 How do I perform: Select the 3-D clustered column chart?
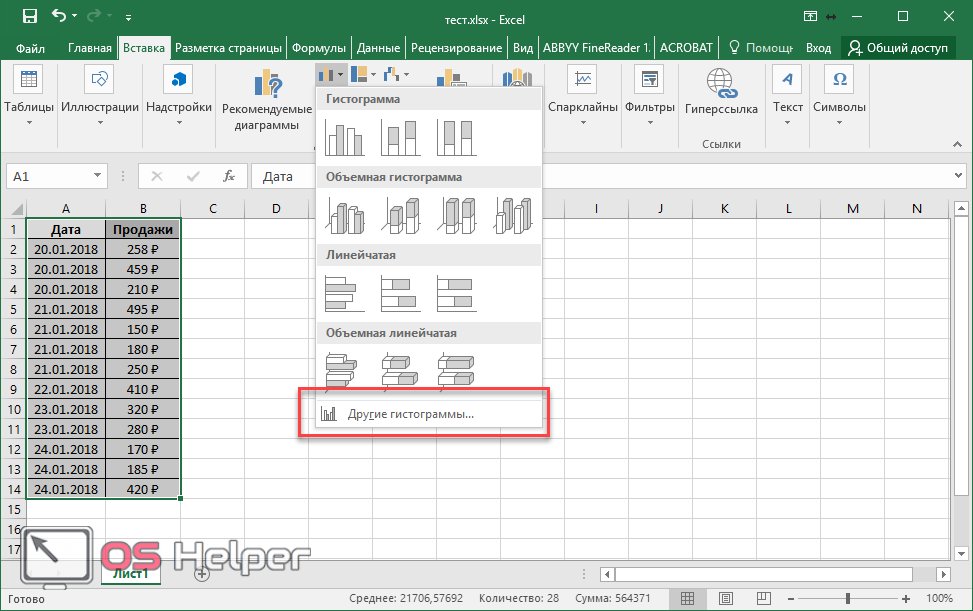[x=345, y=214]
